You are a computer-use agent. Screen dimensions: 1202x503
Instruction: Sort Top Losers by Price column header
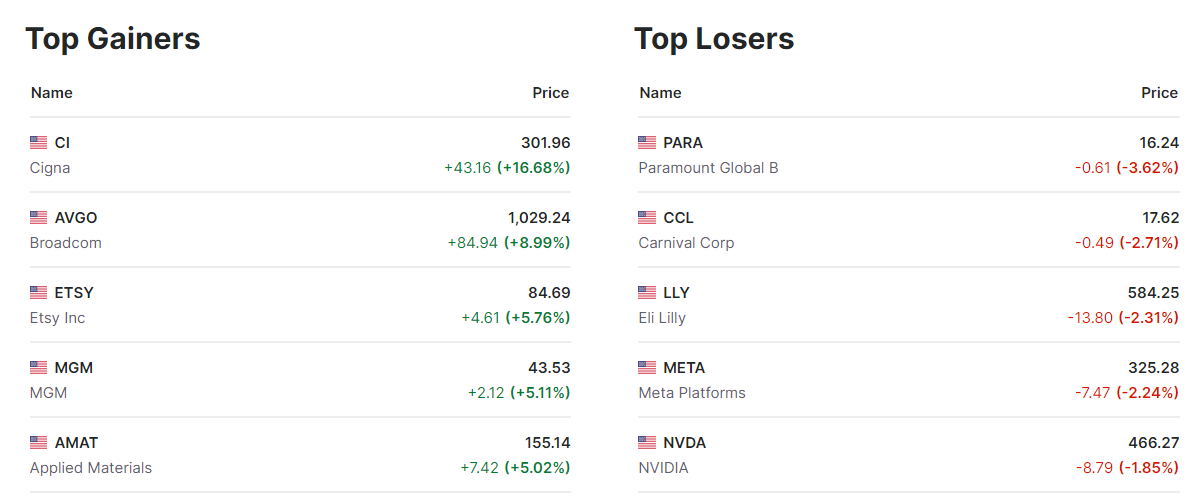tap(1159, 93)
